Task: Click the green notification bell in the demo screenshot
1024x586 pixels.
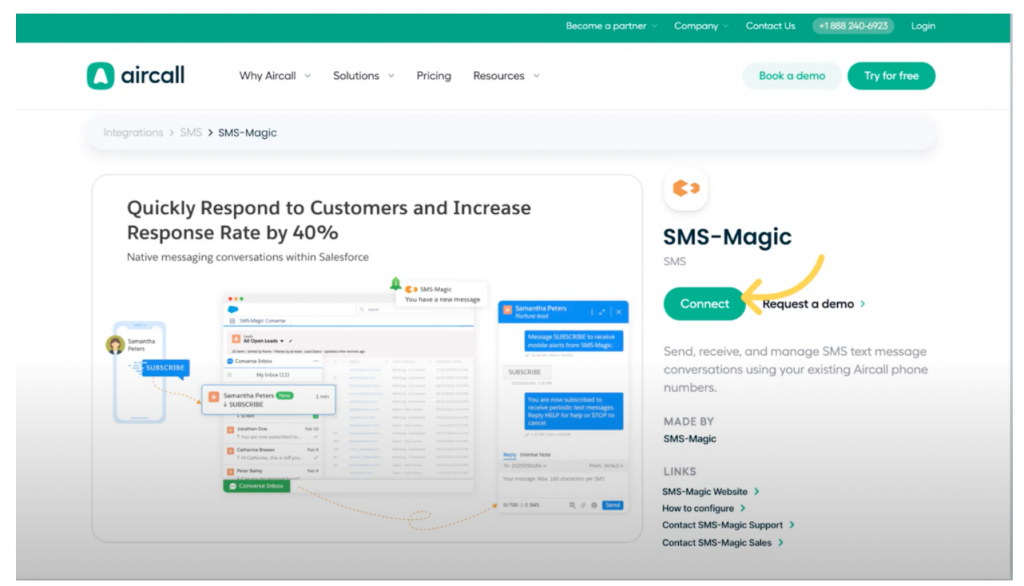Action: [x=396, y=284]
